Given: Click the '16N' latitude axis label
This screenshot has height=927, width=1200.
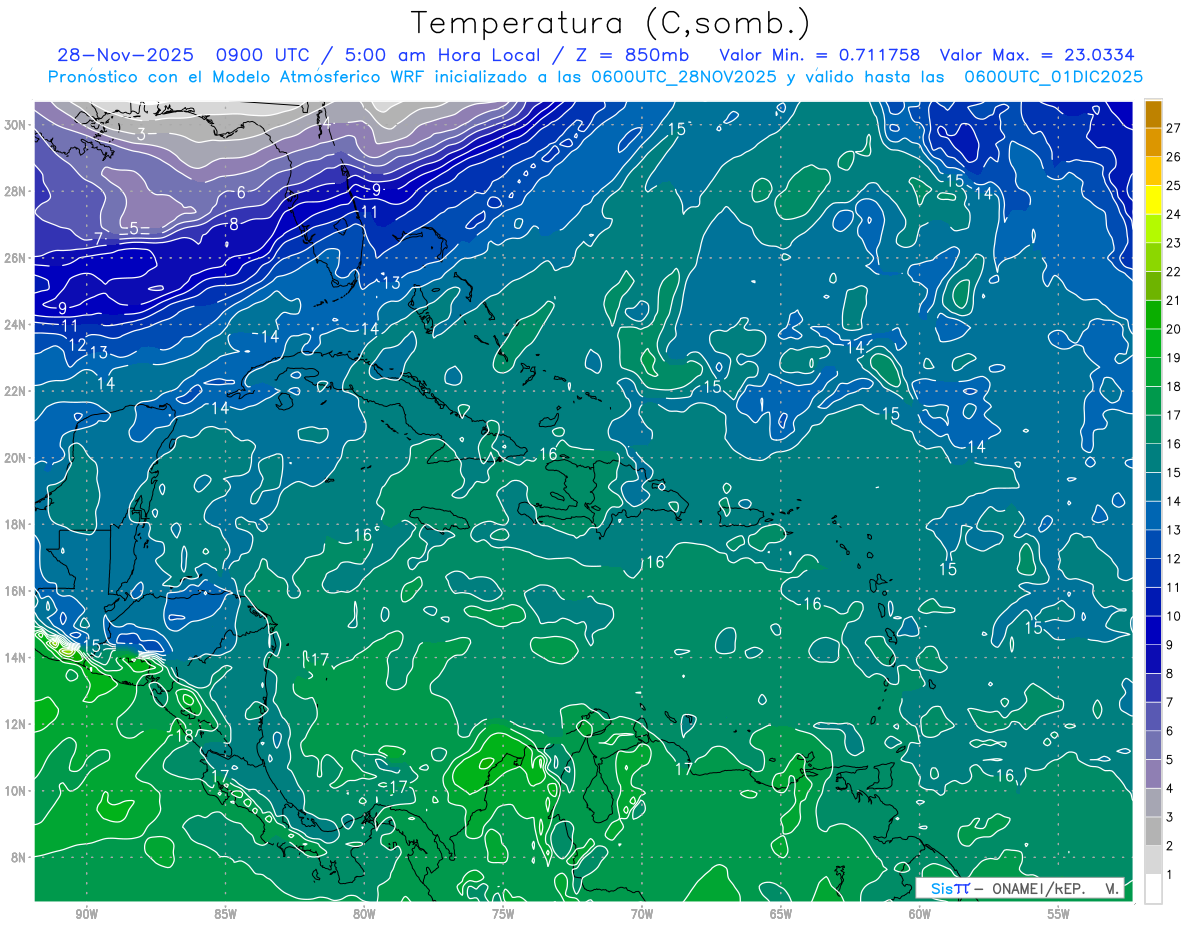Looking at the screenshot, I should 16,591.
